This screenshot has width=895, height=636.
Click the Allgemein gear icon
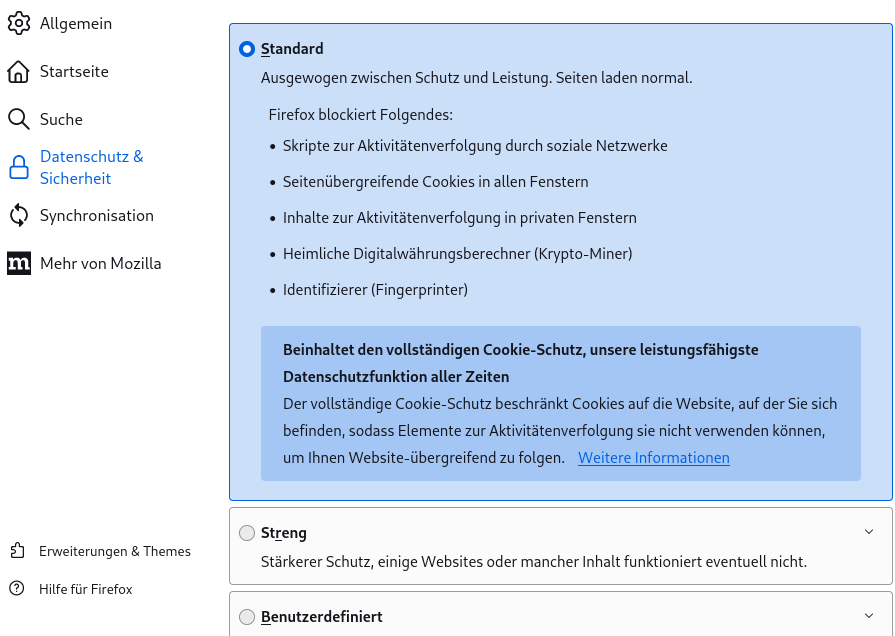(18, 23)
